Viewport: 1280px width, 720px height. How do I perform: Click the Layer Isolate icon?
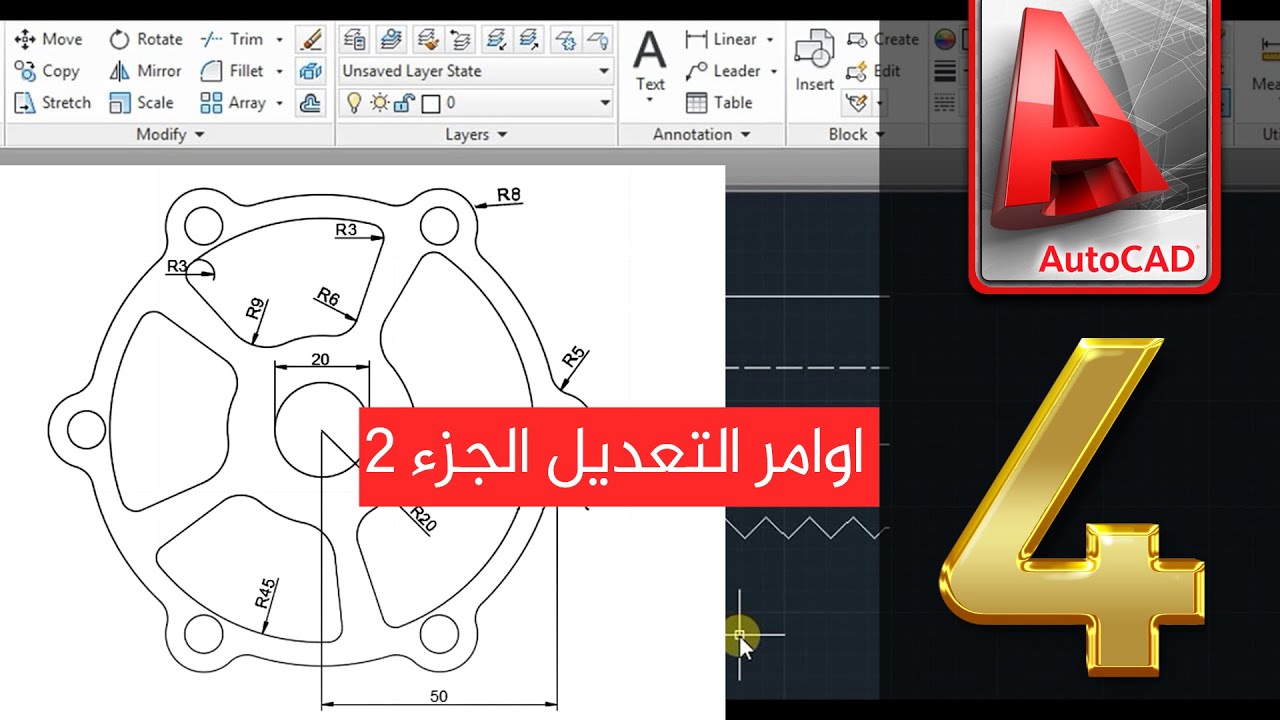coord(495,39)
